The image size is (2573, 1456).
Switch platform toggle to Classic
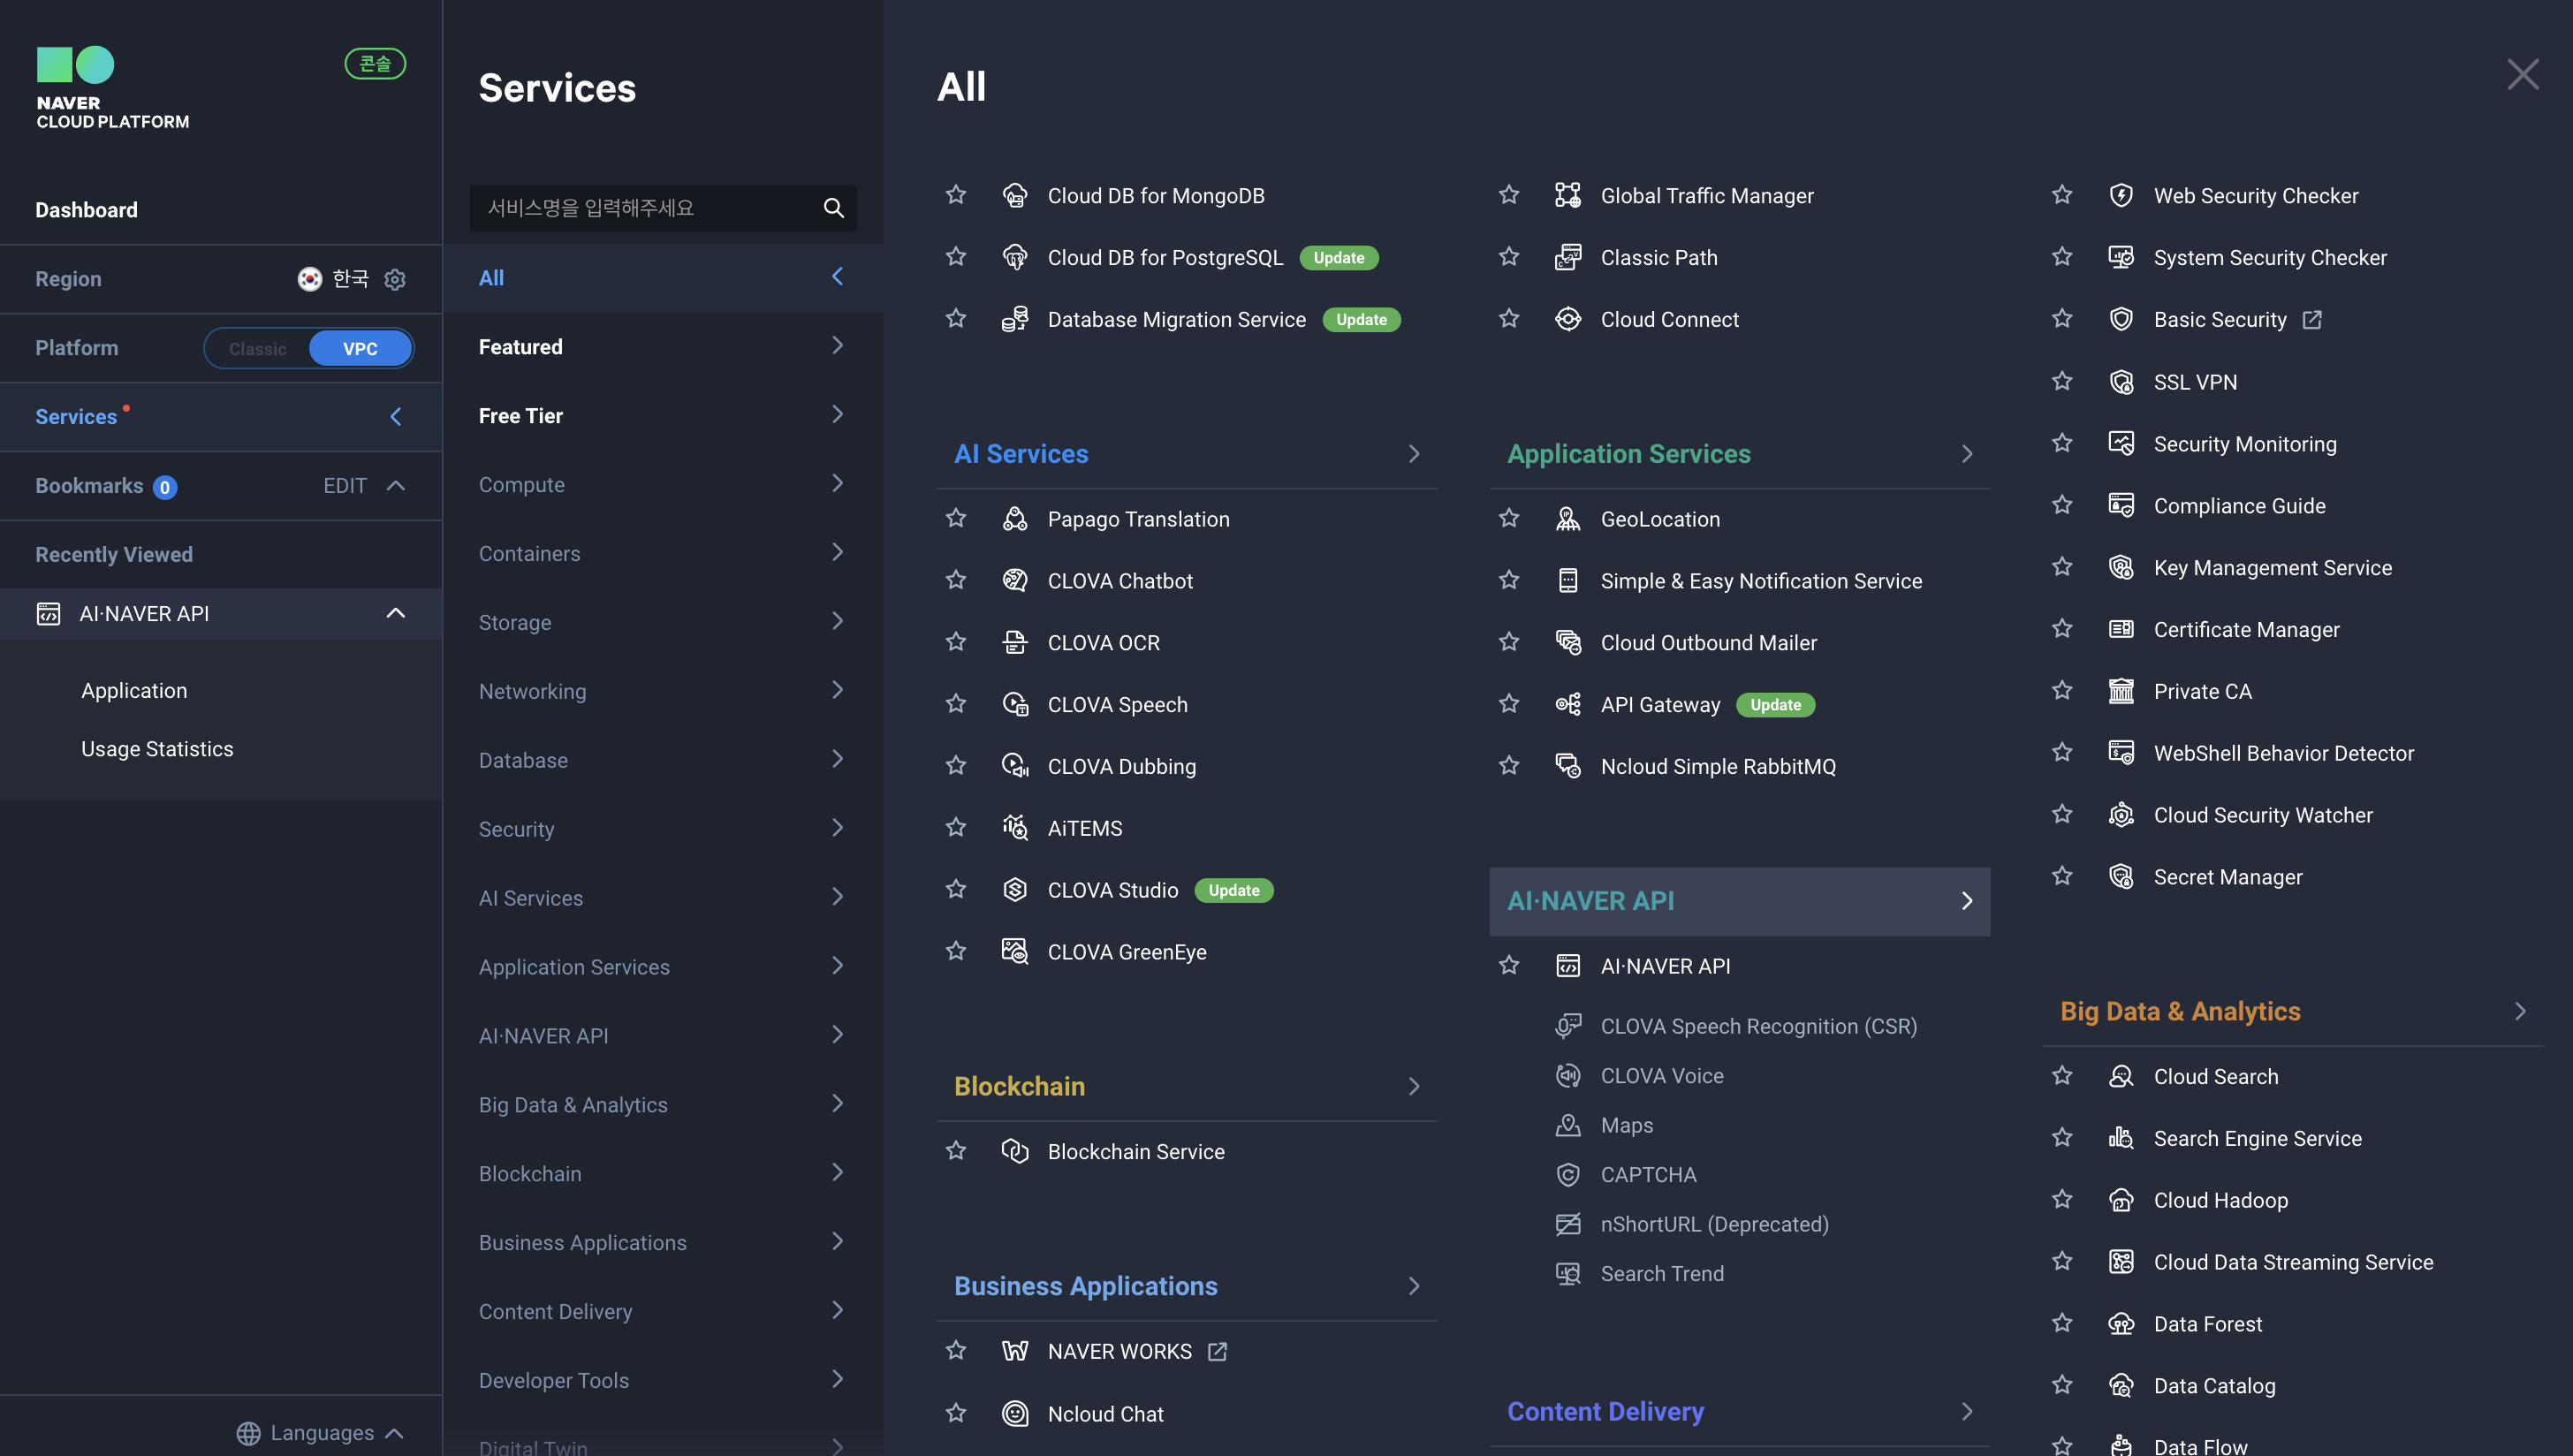[x=257, y=348]
